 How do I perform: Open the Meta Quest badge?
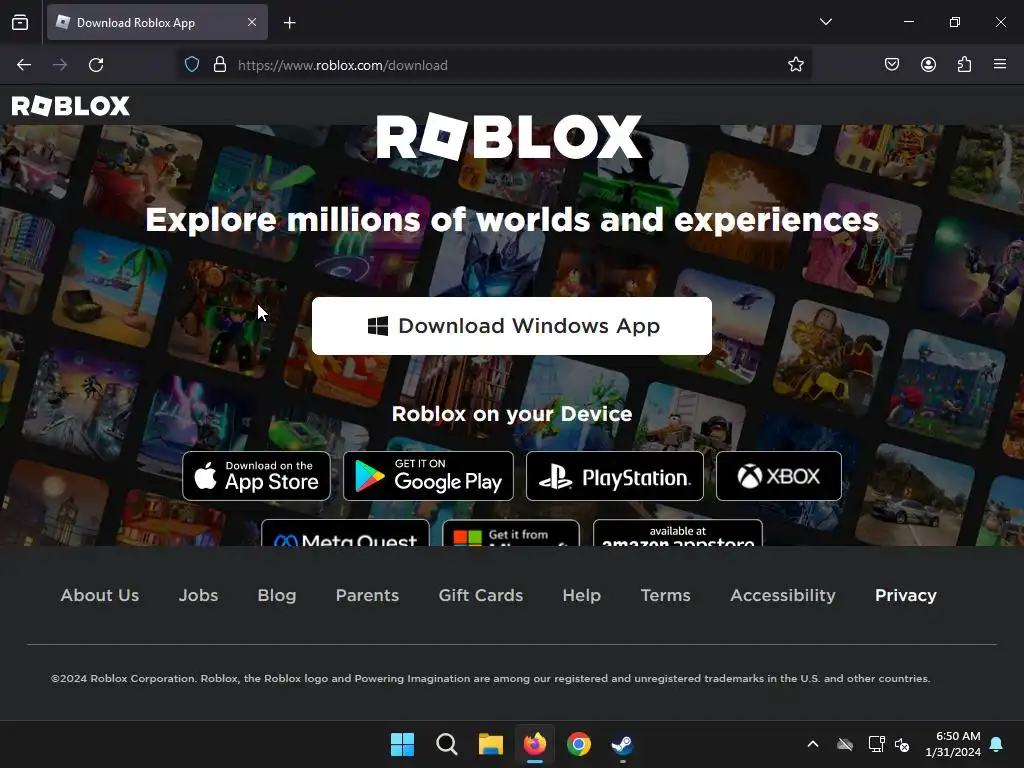(x=345, y=533)
